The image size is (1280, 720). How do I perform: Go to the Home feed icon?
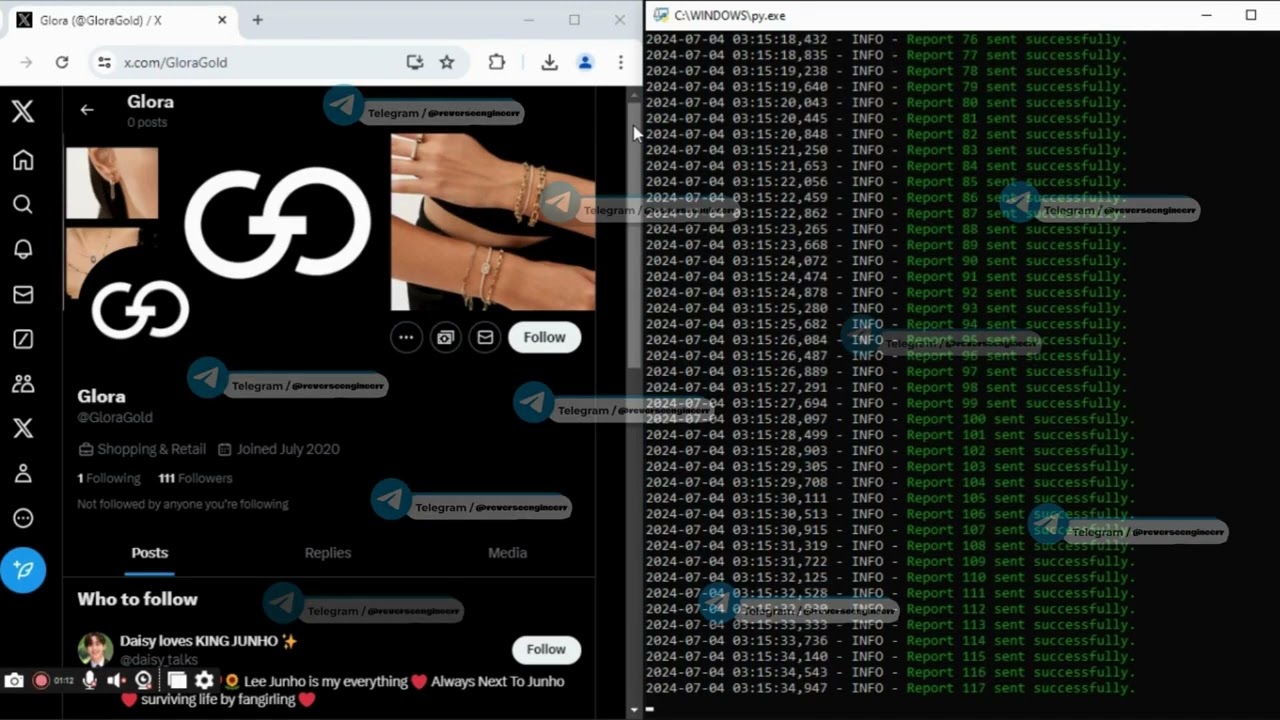tap(23, 160)
